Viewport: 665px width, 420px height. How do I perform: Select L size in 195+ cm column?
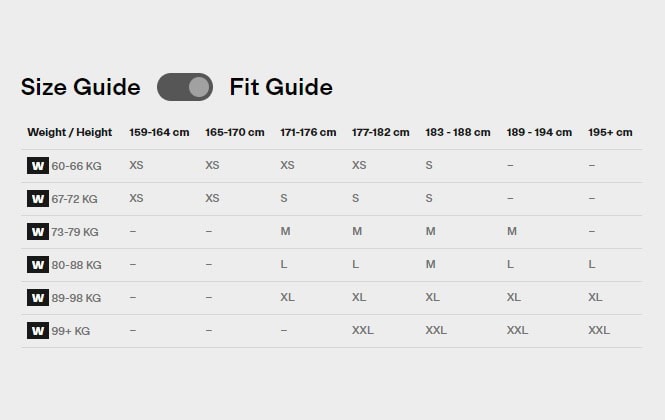592,264
